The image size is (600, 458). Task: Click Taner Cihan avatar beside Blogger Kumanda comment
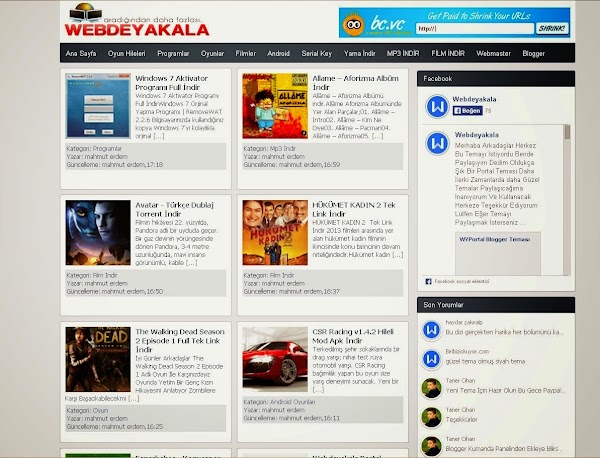tap(431, 446)
